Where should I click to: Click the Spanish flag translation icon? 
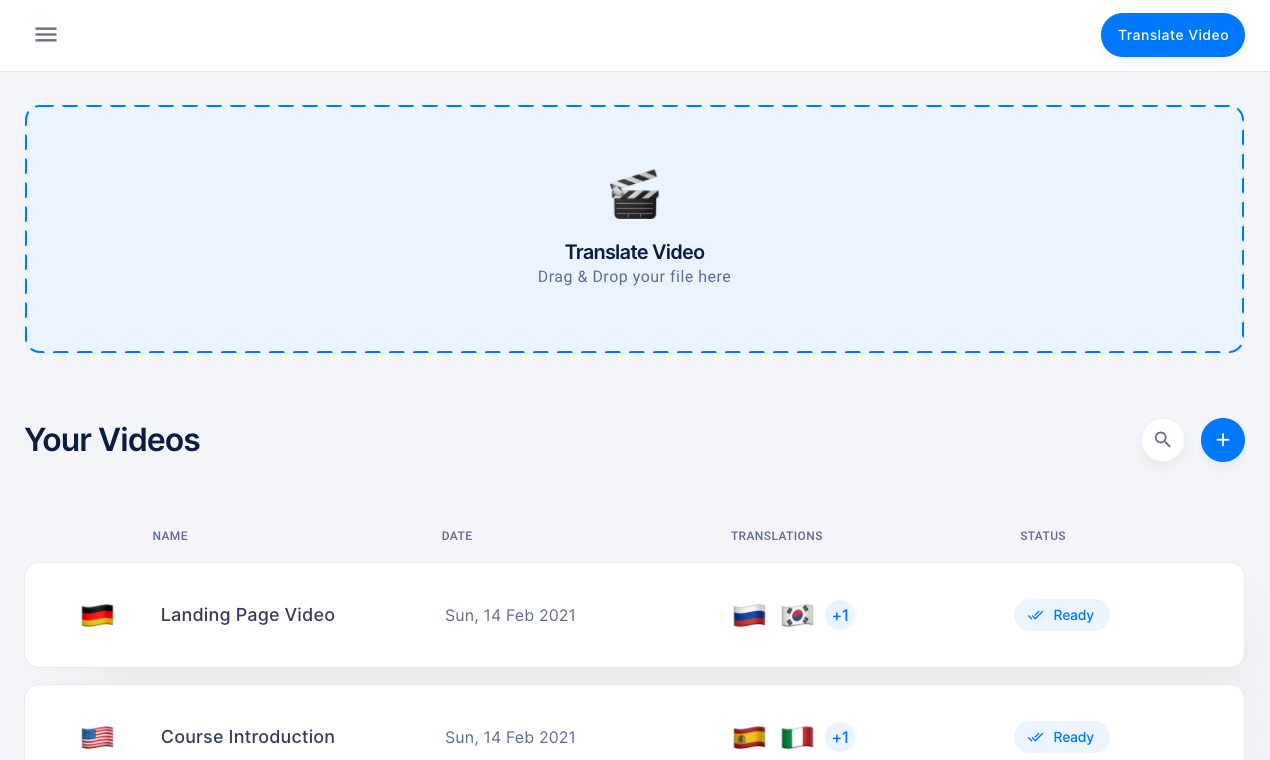tap(749, 737)
